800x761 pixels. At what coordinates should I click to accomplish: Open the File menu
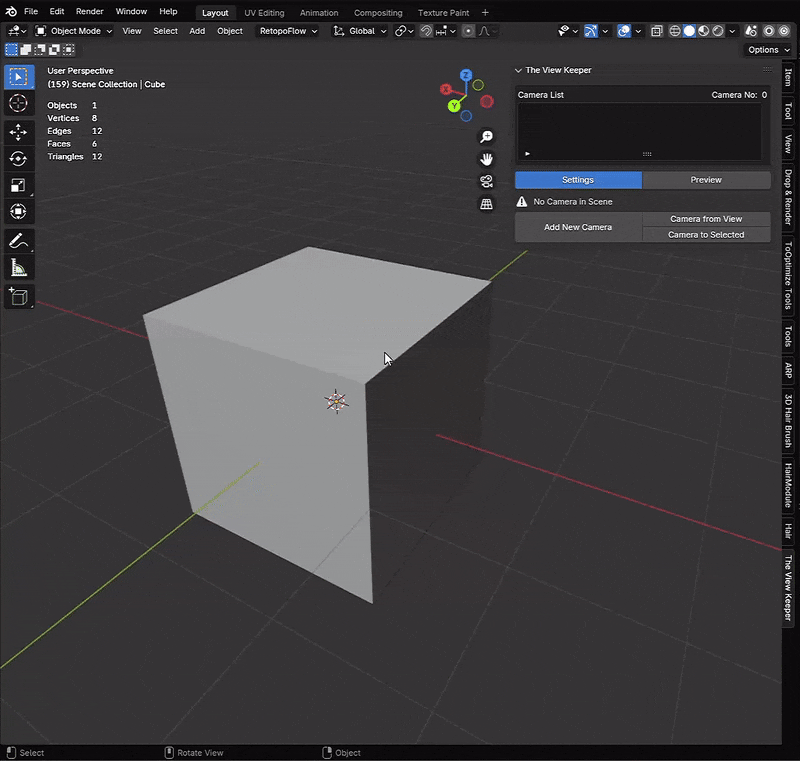point(31,11)
